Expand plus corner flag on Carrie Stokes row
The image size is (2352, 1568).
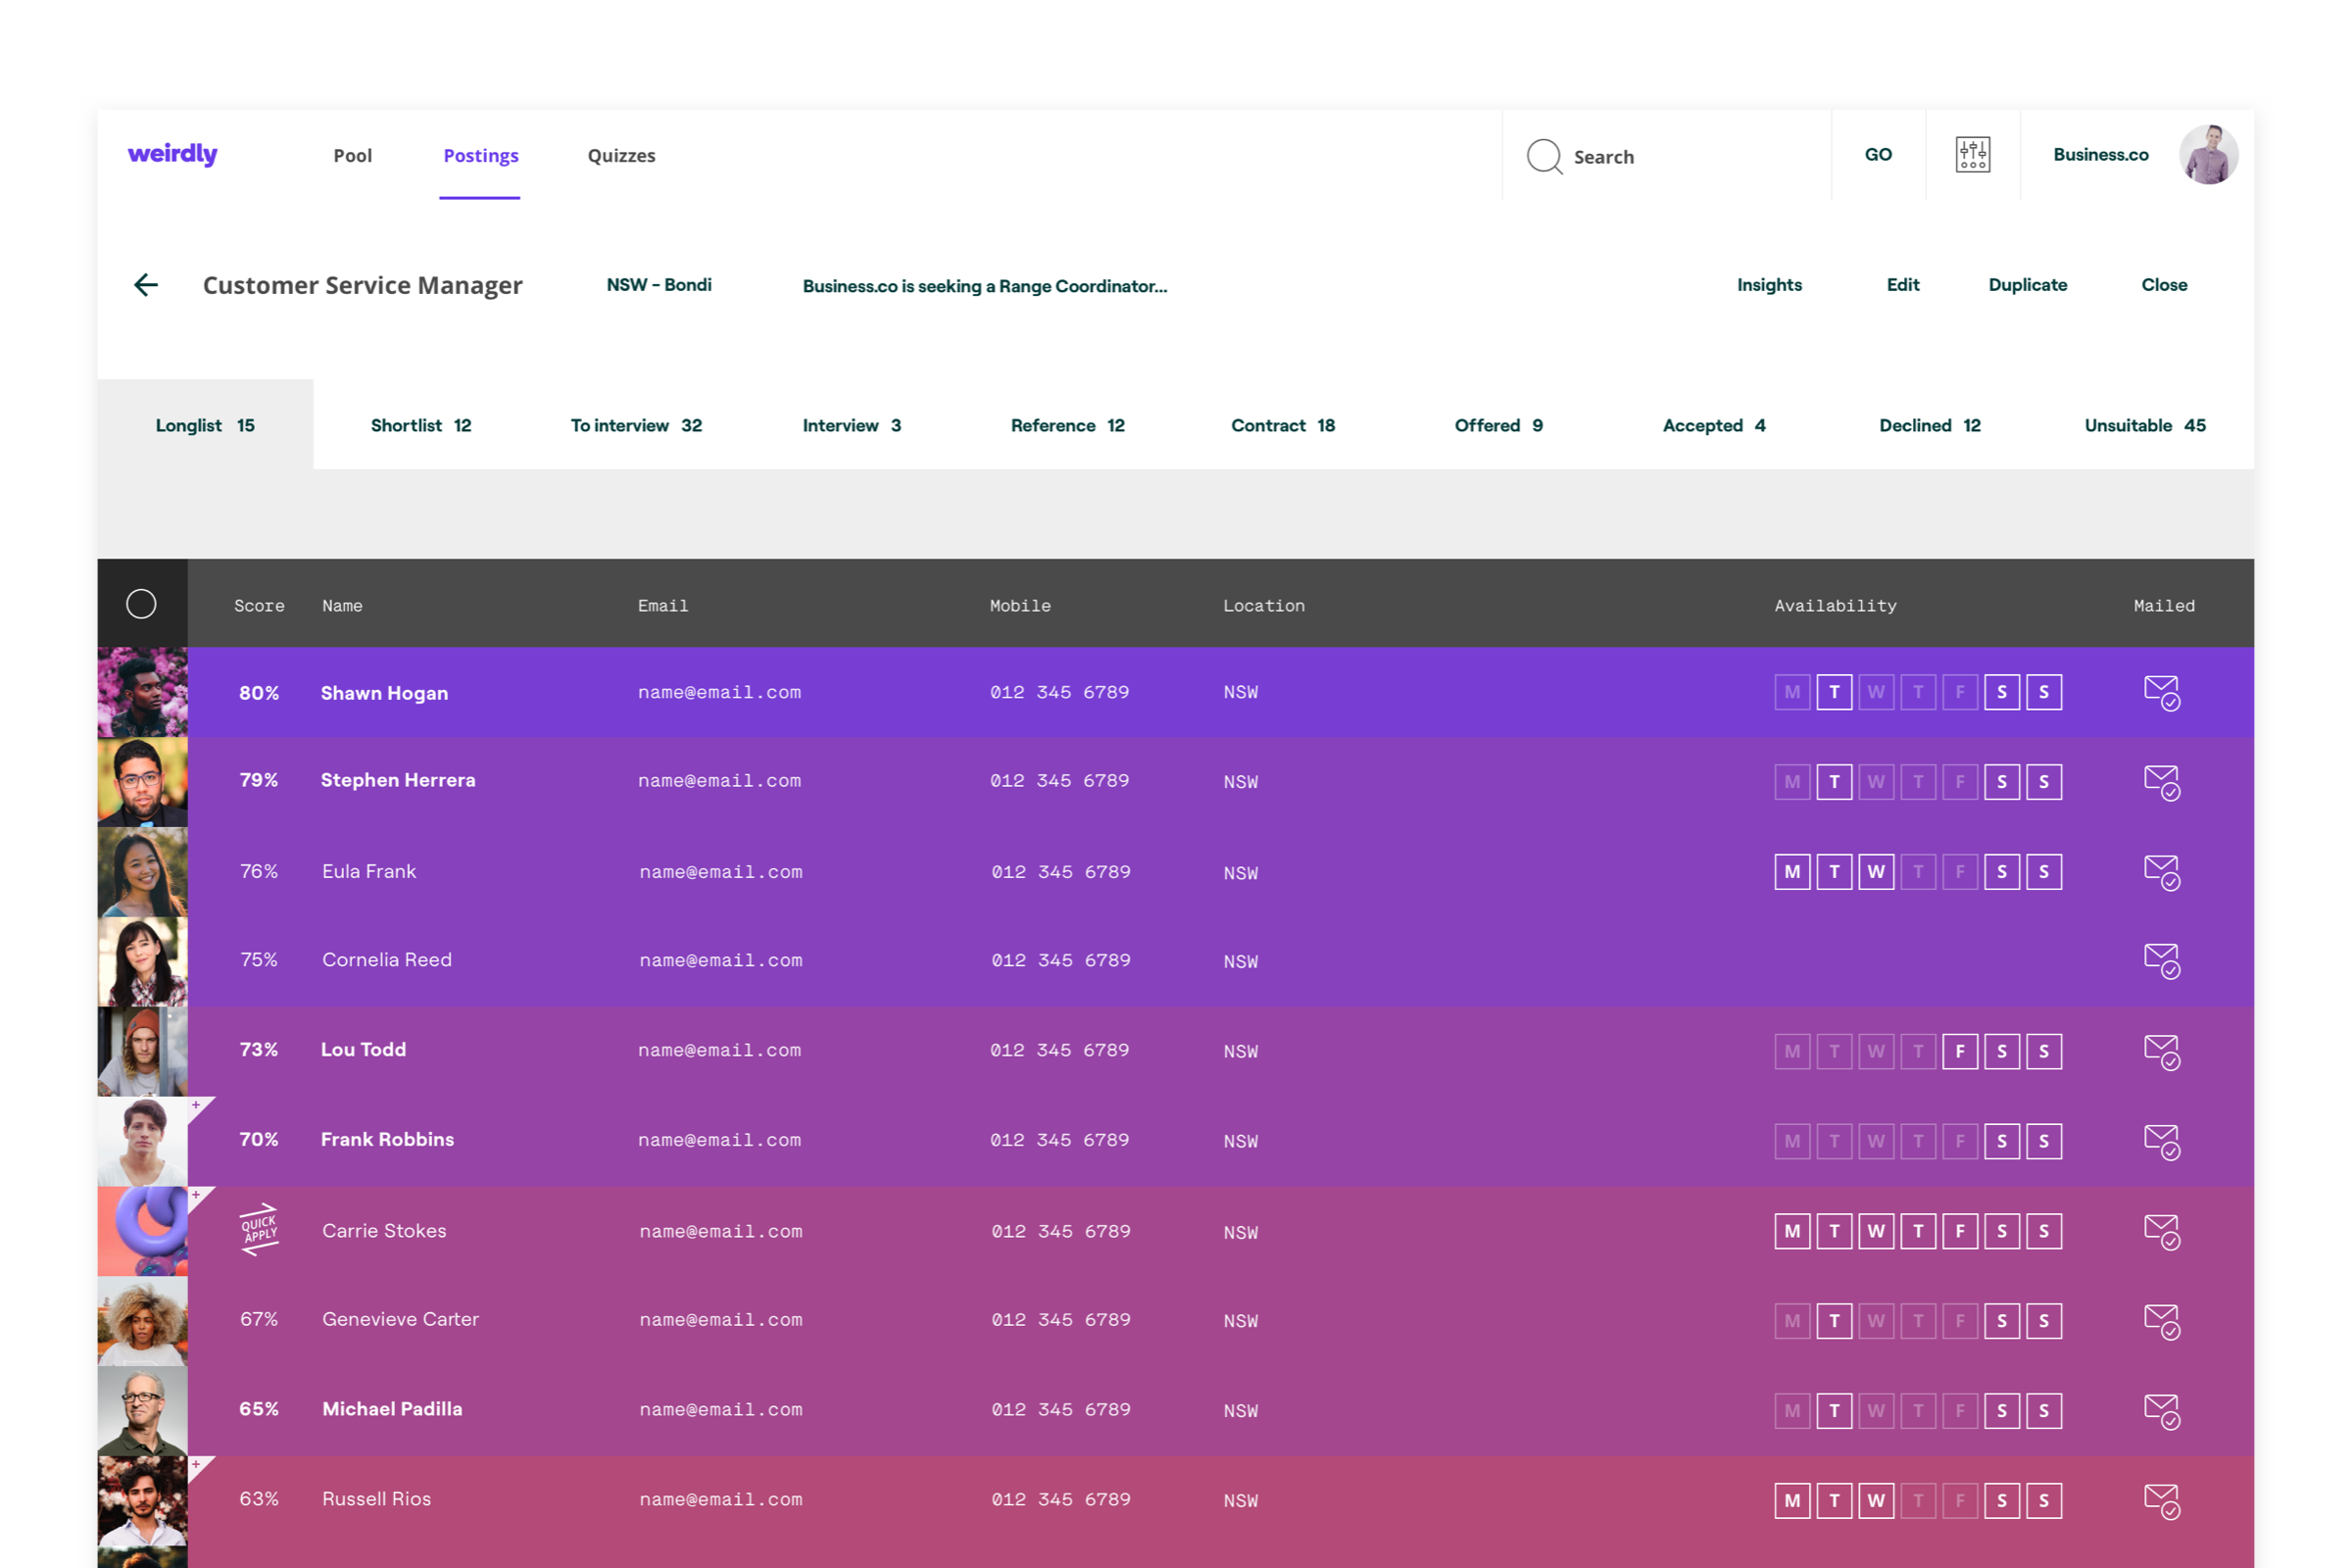(197, 1196)
